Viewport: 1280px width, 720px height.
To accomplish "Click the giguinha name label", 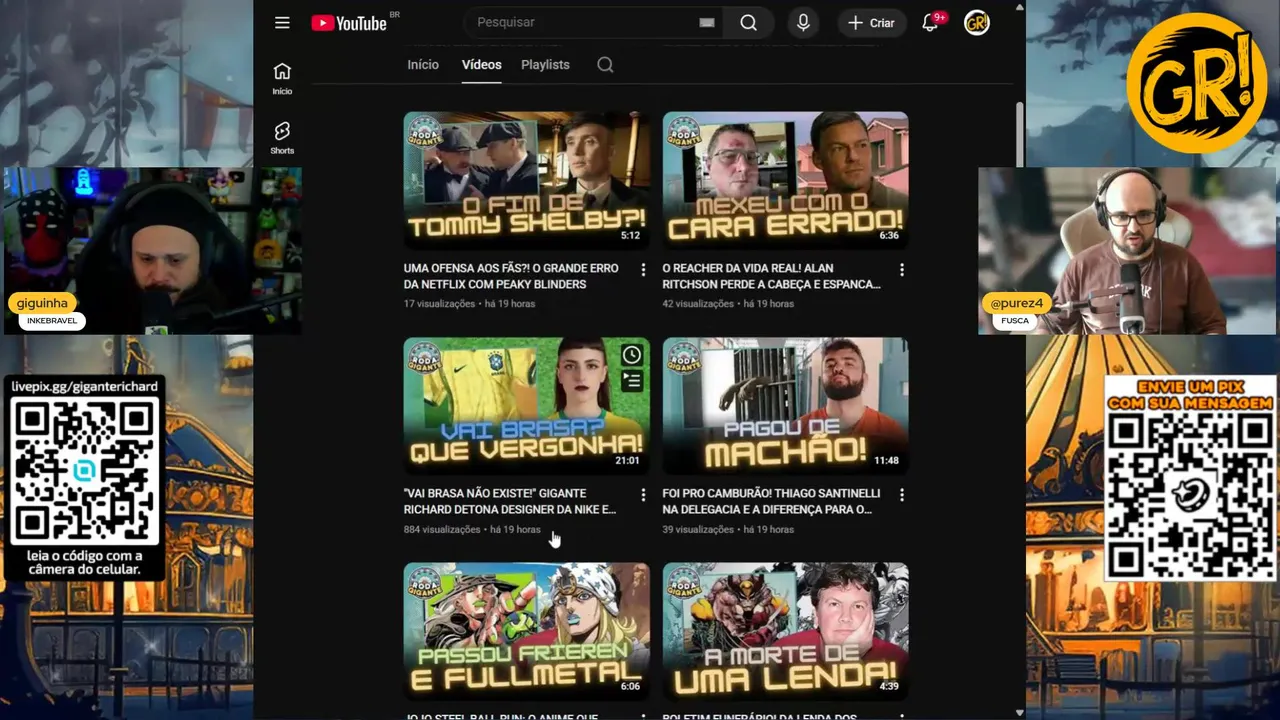I will [42, 303].
